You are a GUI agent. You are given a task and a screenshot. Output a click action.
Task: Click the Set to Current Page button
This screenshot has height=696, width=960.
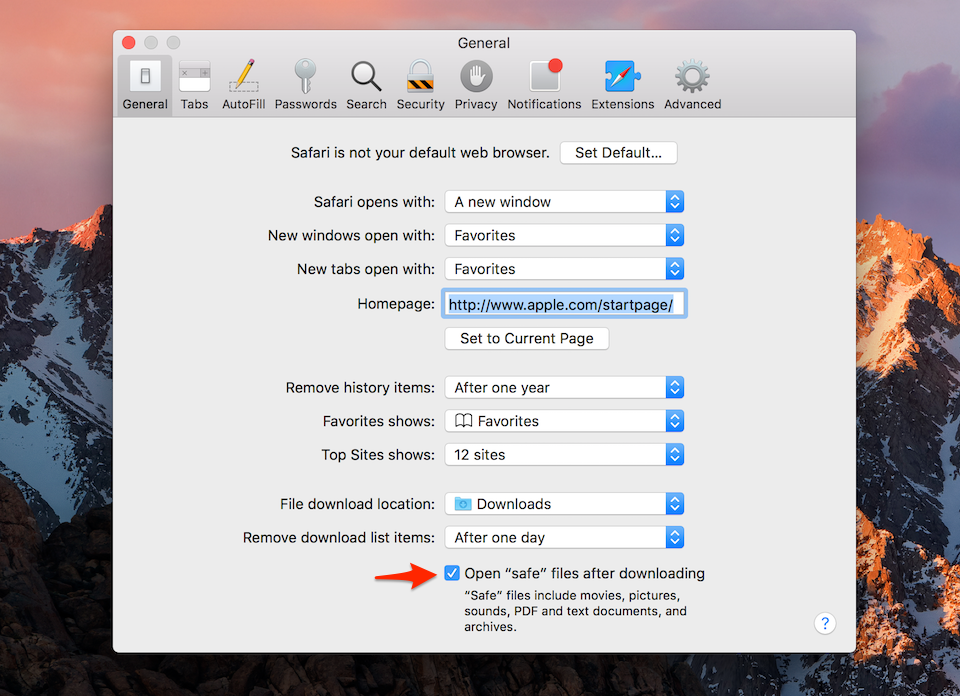[527, 339]
